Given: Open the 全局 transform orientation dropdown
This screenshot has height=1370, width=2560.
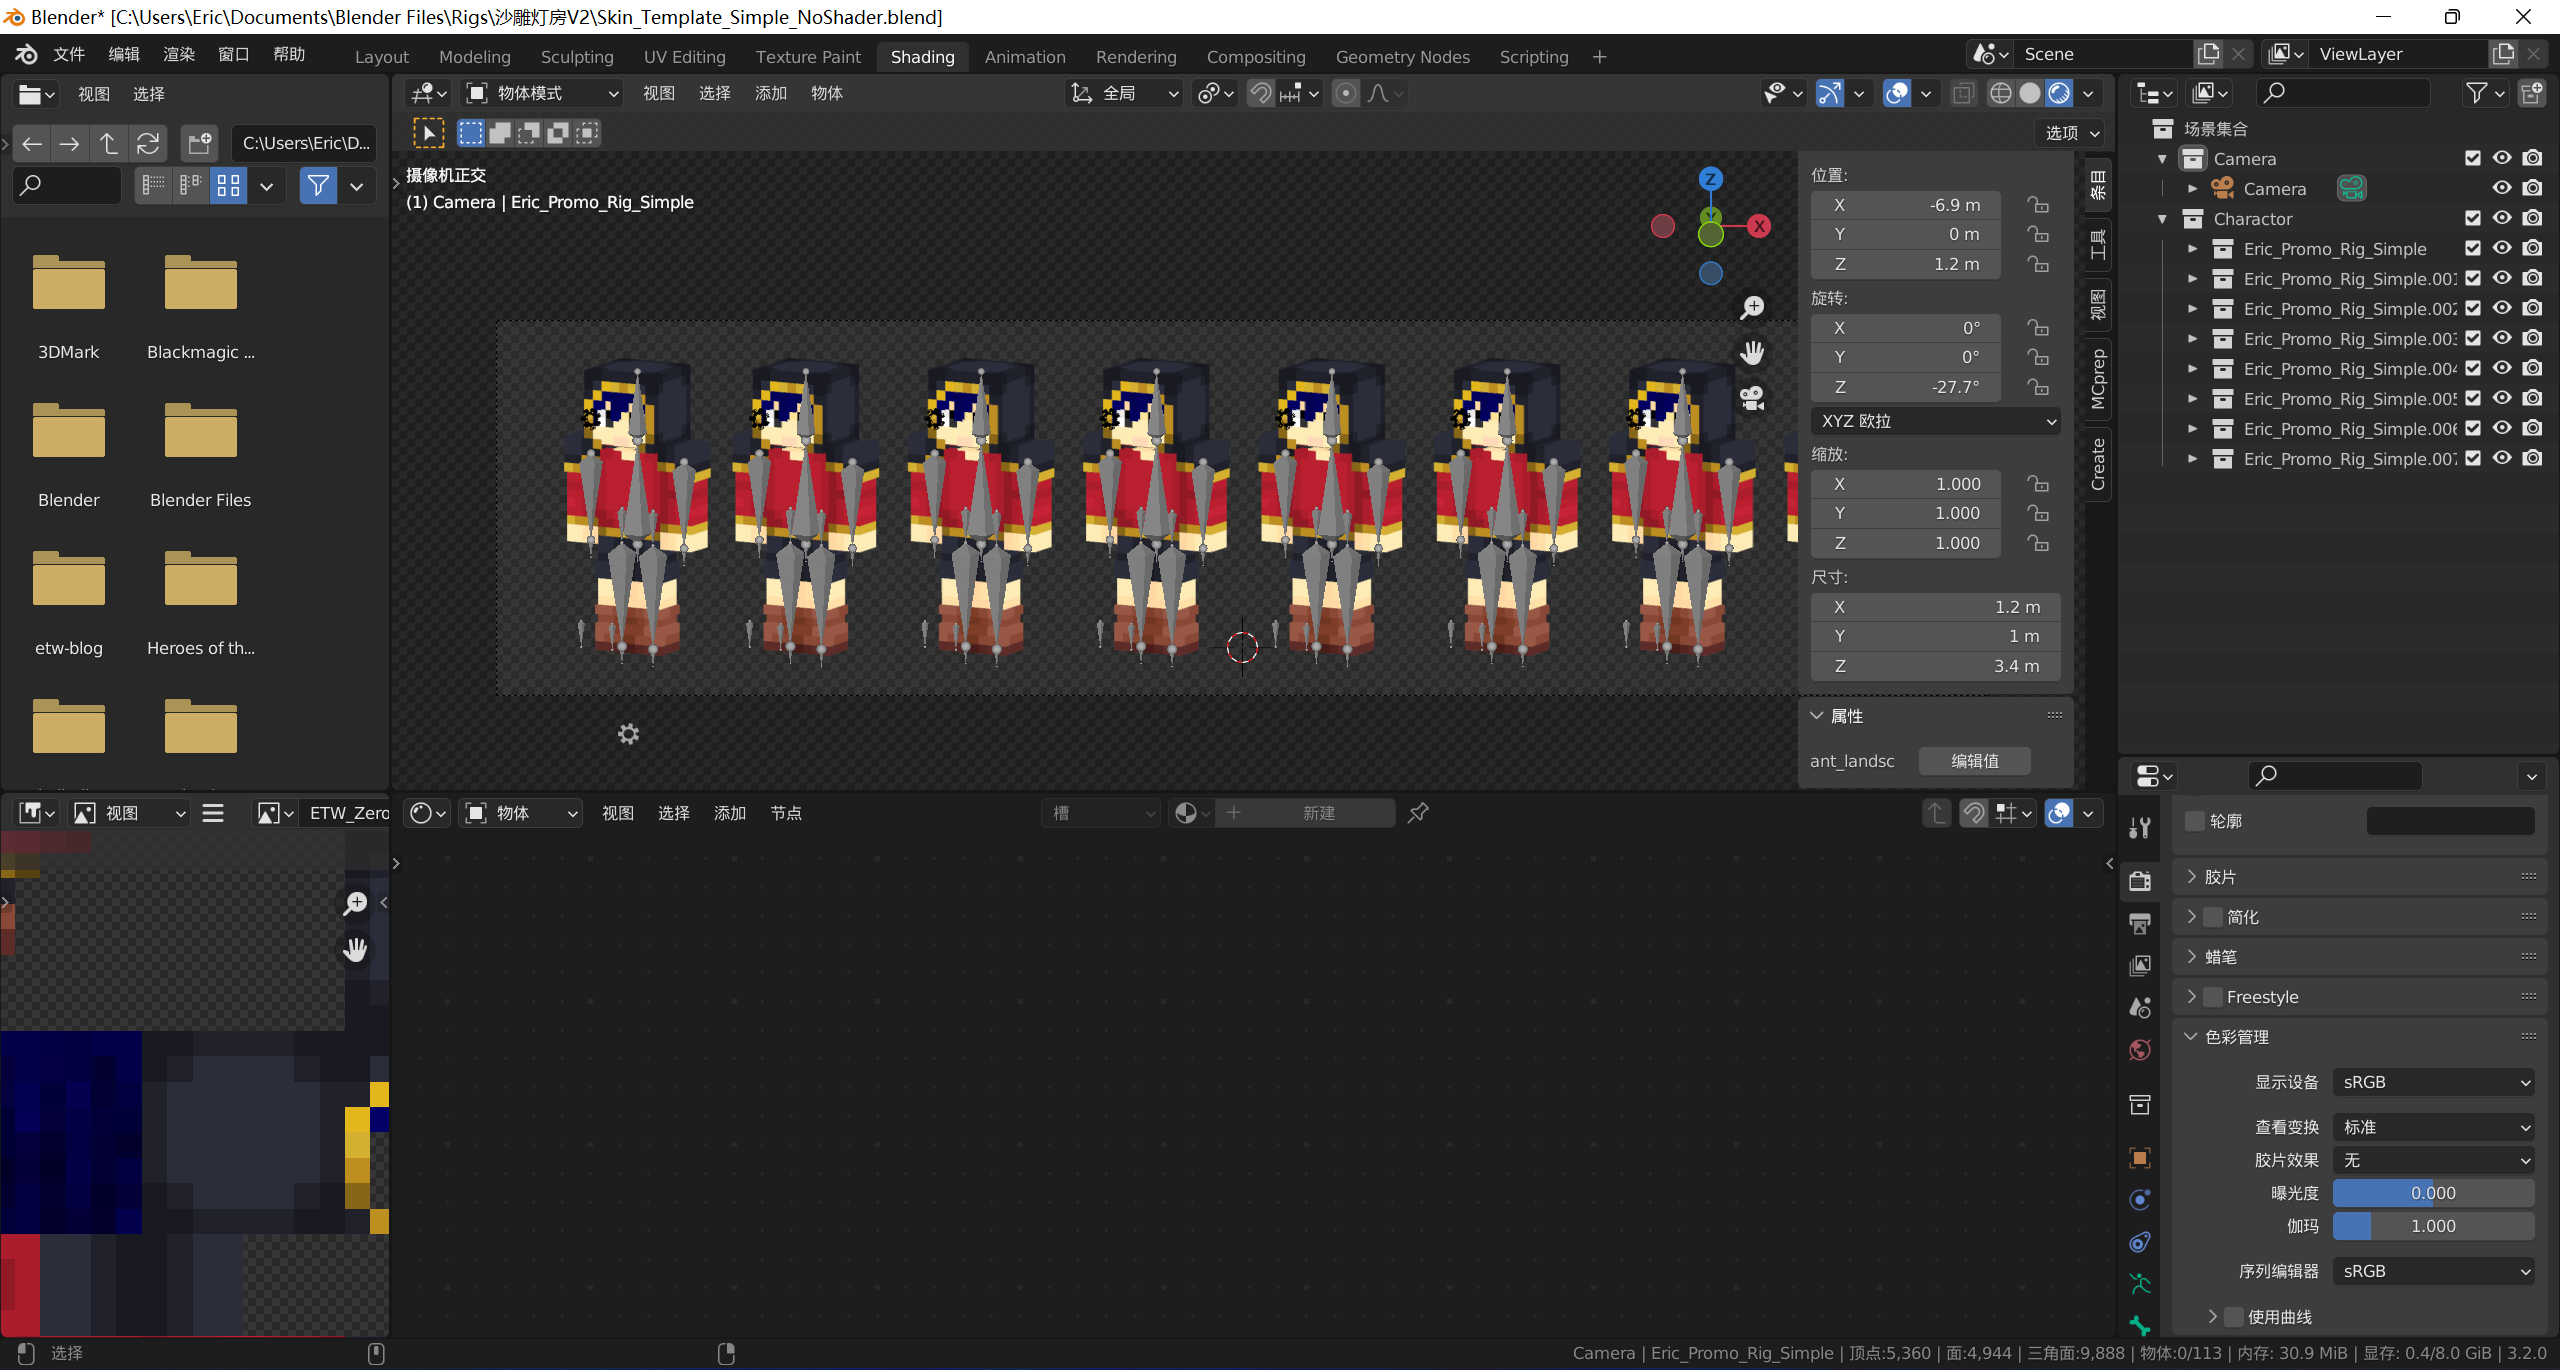Looking at the screenshot, I should [1125, 93].
